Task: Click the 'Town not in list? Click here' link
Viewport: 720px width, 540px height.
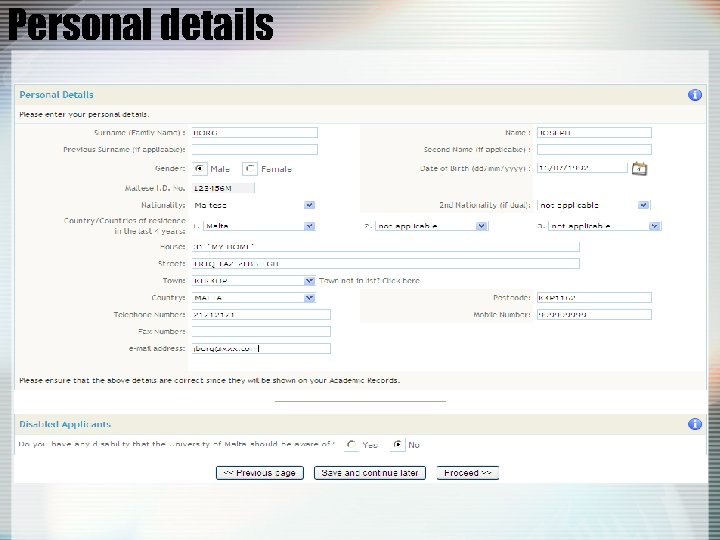Action: (x=369, y=281)
